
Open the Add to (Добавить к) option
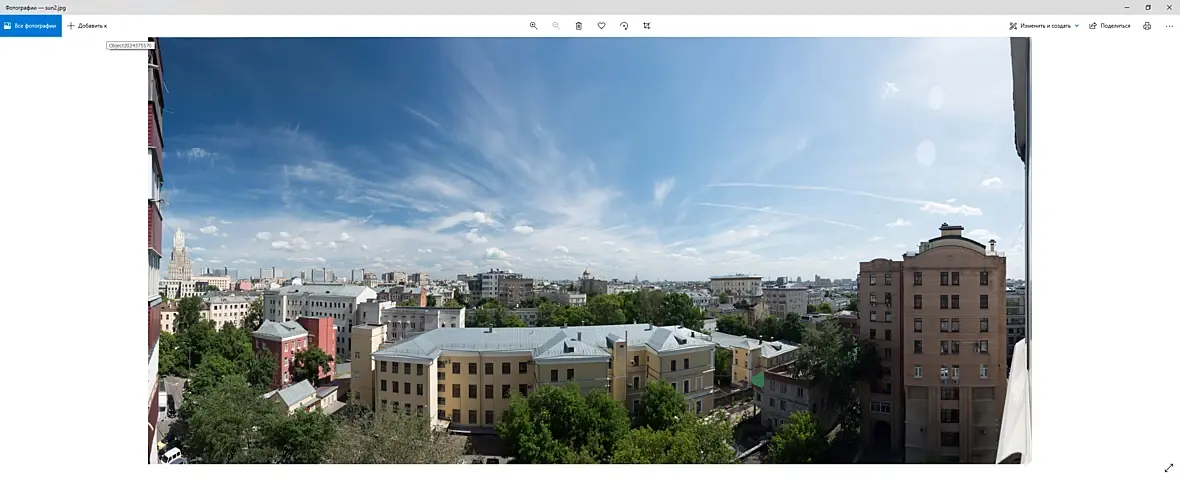point(87,26)
